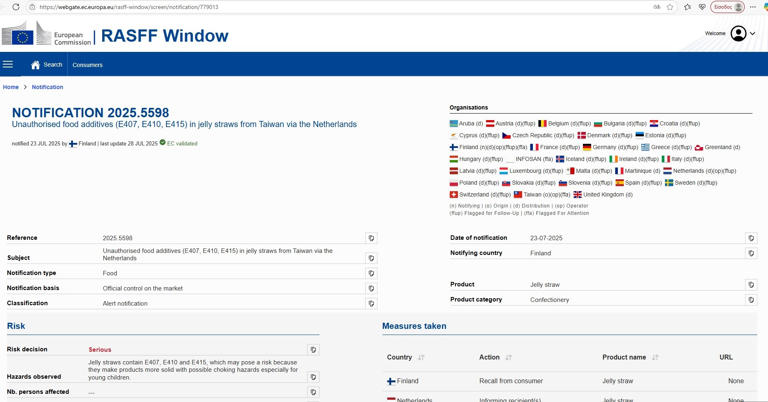The height and width of the screenshot is (402, 768).
Task: Copy the Classification field value
Action: (x=371, y=303)
